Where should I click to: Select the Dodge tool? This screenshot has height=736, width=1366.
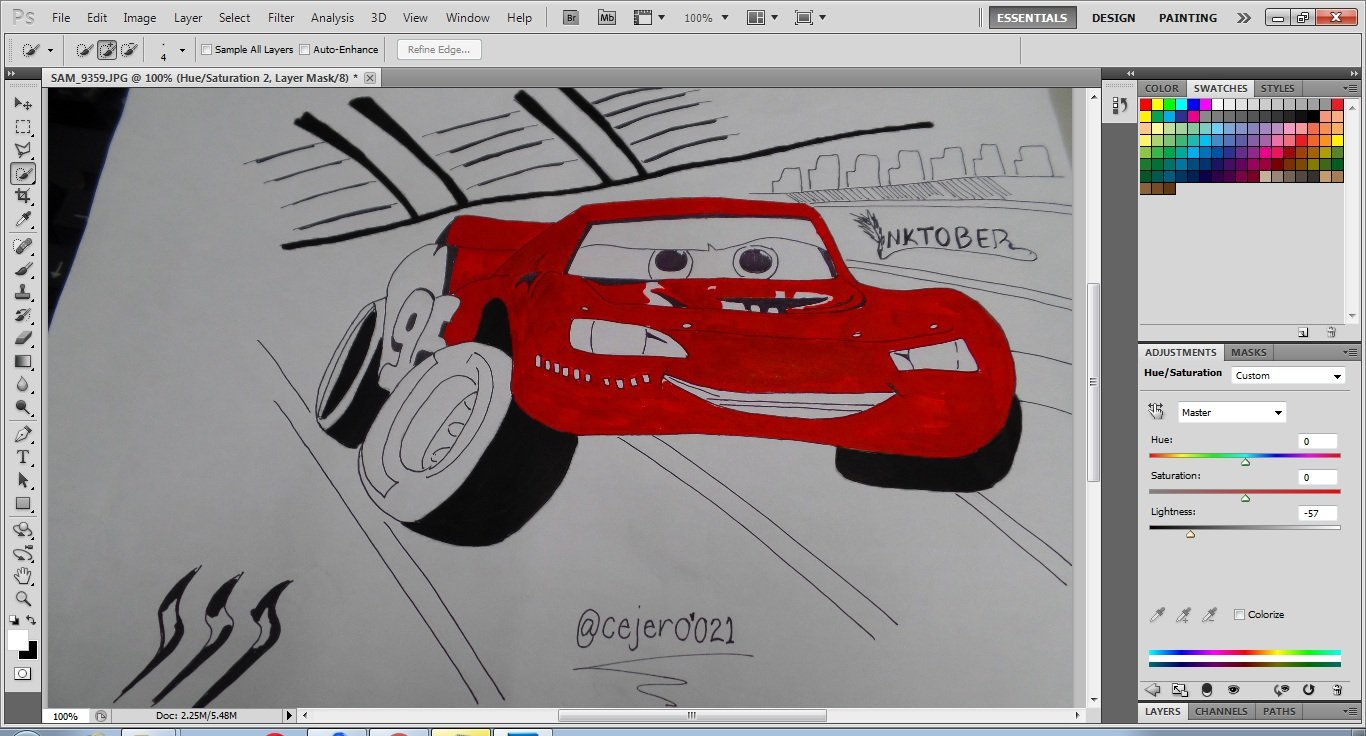[23, 408]
